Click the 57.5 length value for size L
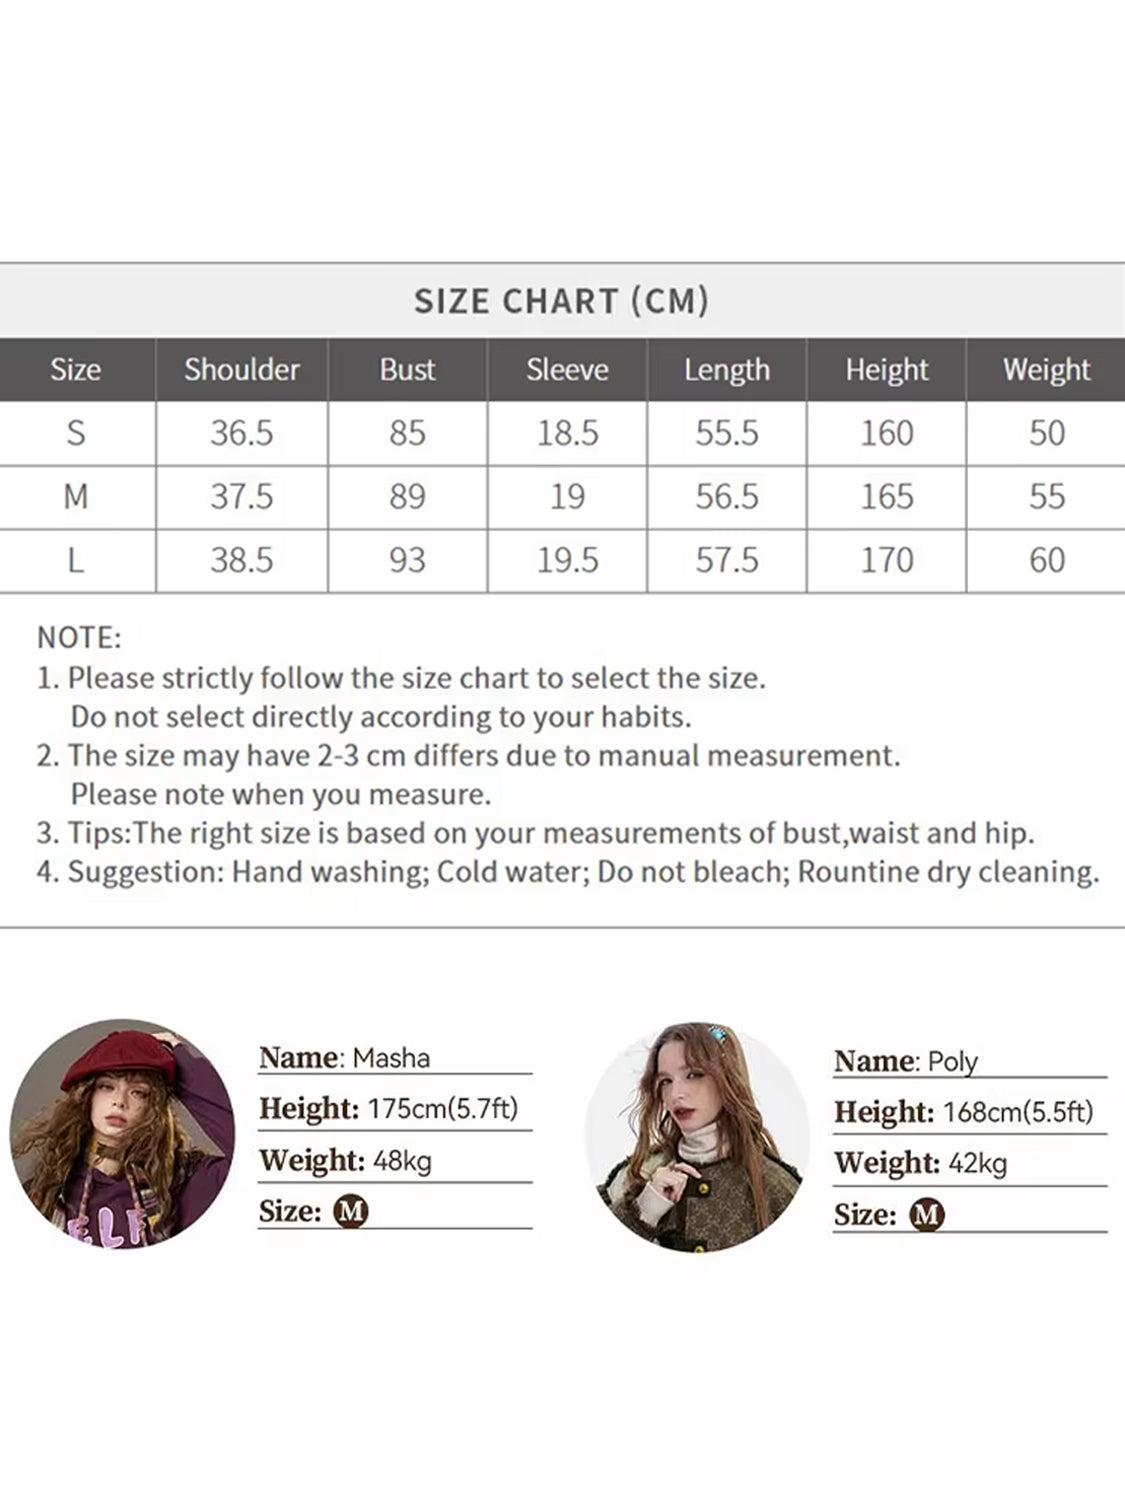Image resolution: width=1125 pixels, height=1500 pixels. pos(727,560)
